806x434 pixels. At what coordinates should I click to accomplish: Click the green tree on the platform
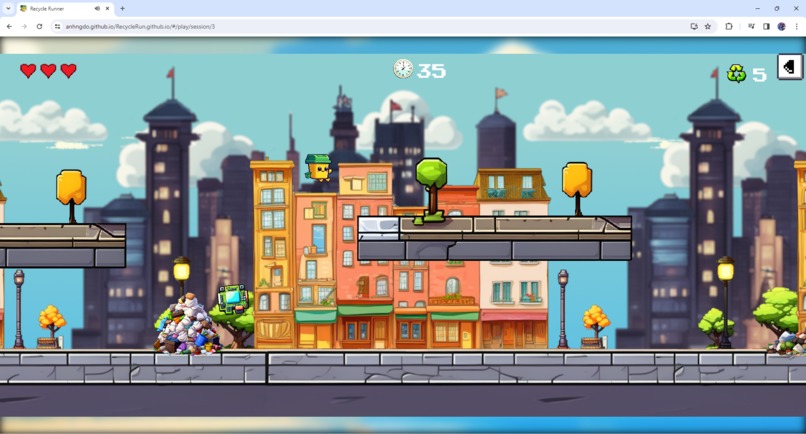pos(430,191)
